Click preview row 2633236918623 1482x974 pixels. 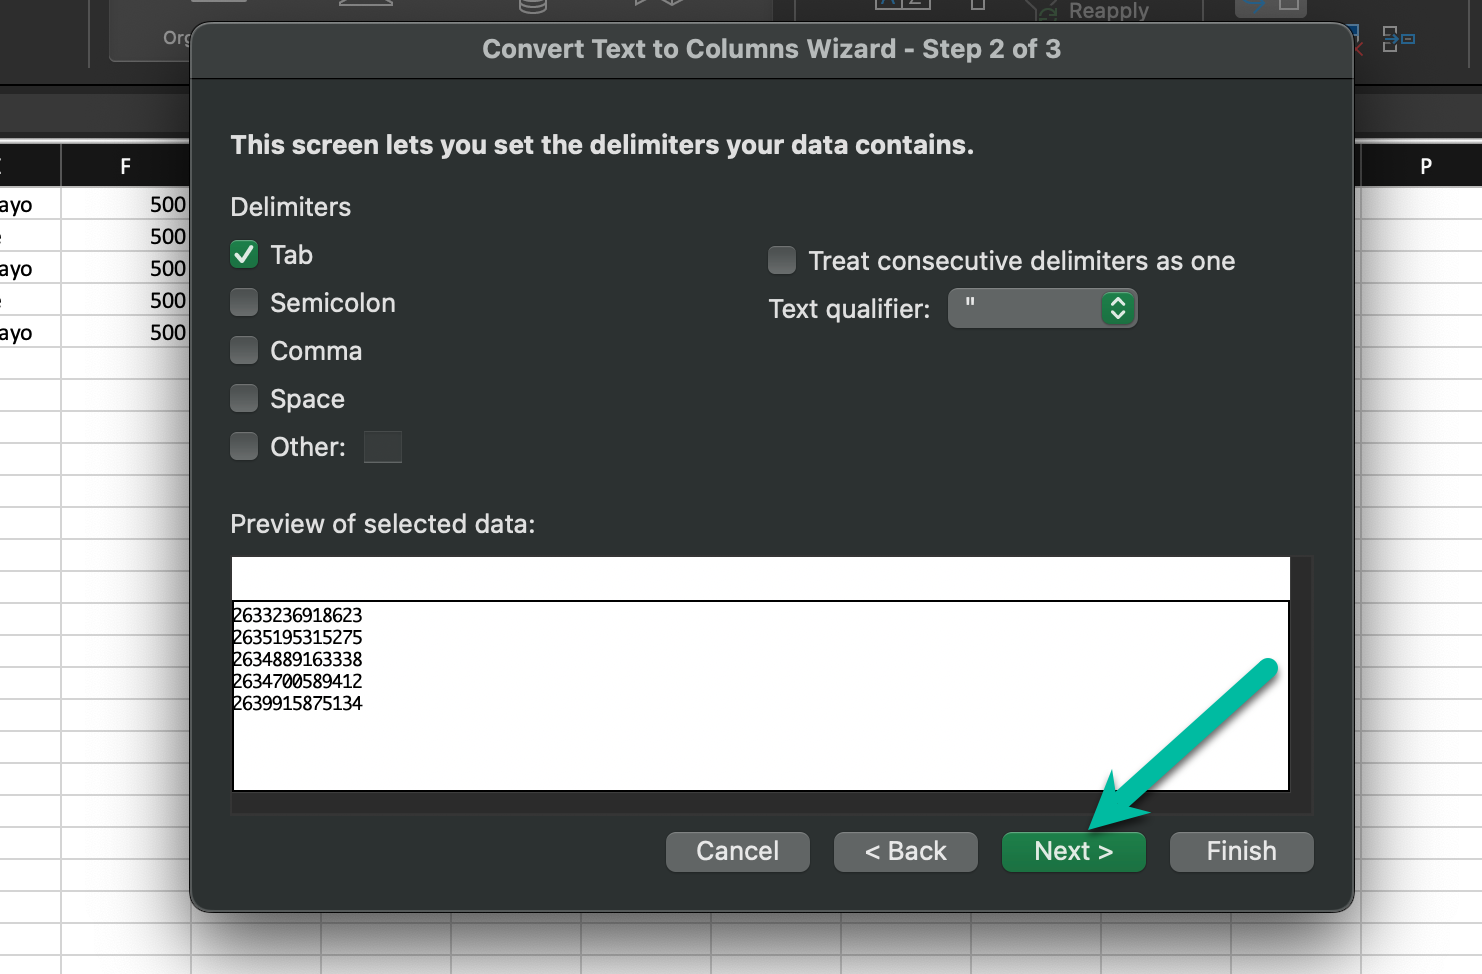click(298, 615)
